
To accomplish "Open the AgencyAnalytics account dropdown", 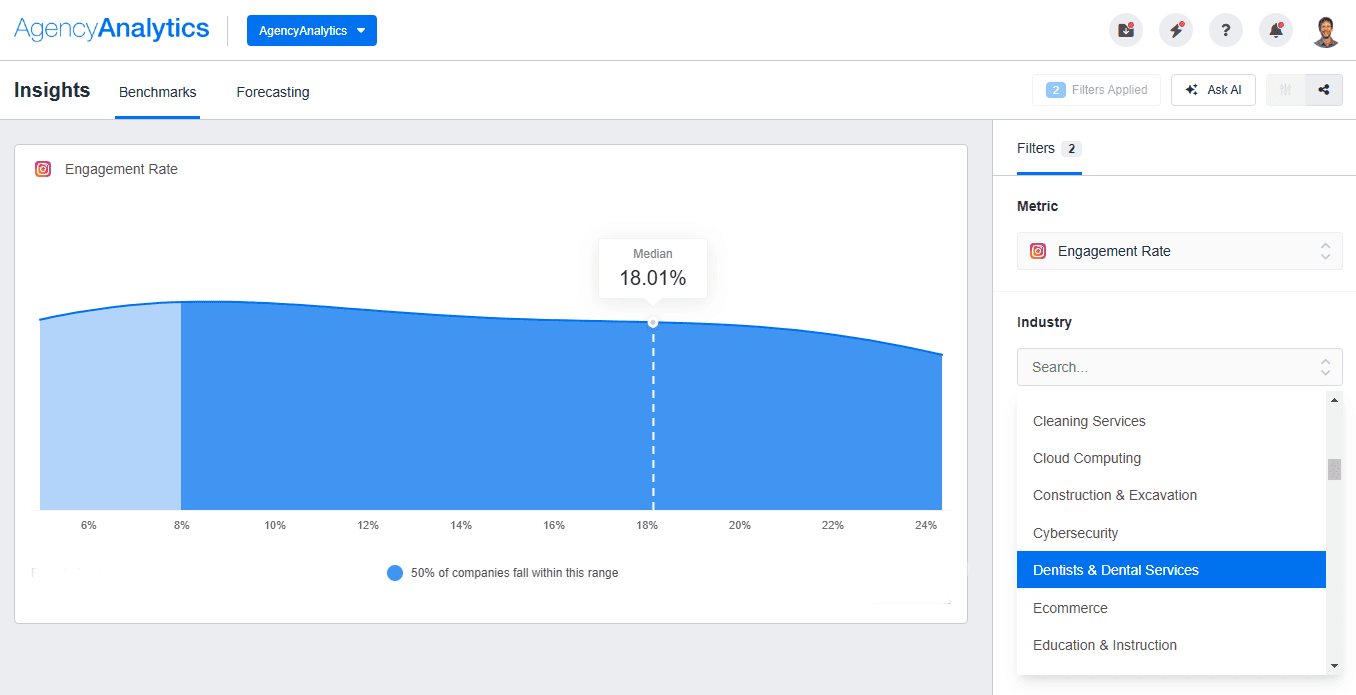I will [x=311, y=30].
